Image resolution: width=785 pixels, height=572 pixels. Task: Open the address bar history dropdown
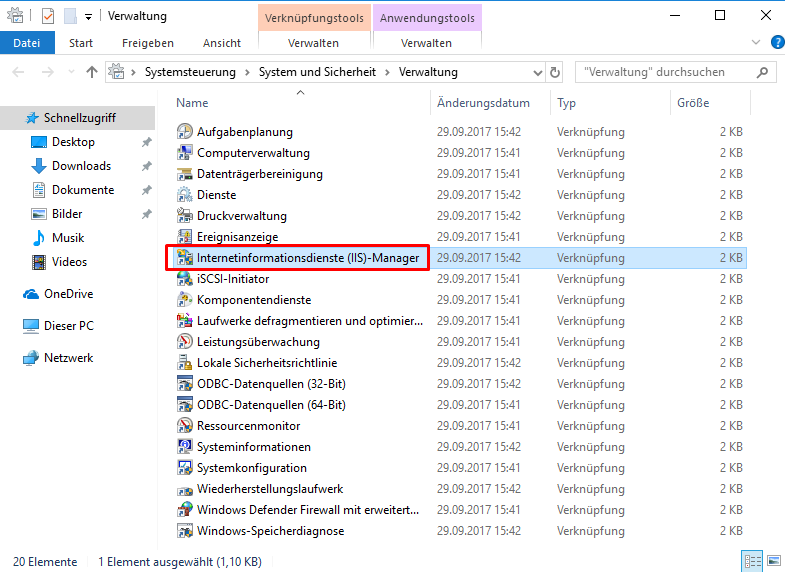[538, 73]
